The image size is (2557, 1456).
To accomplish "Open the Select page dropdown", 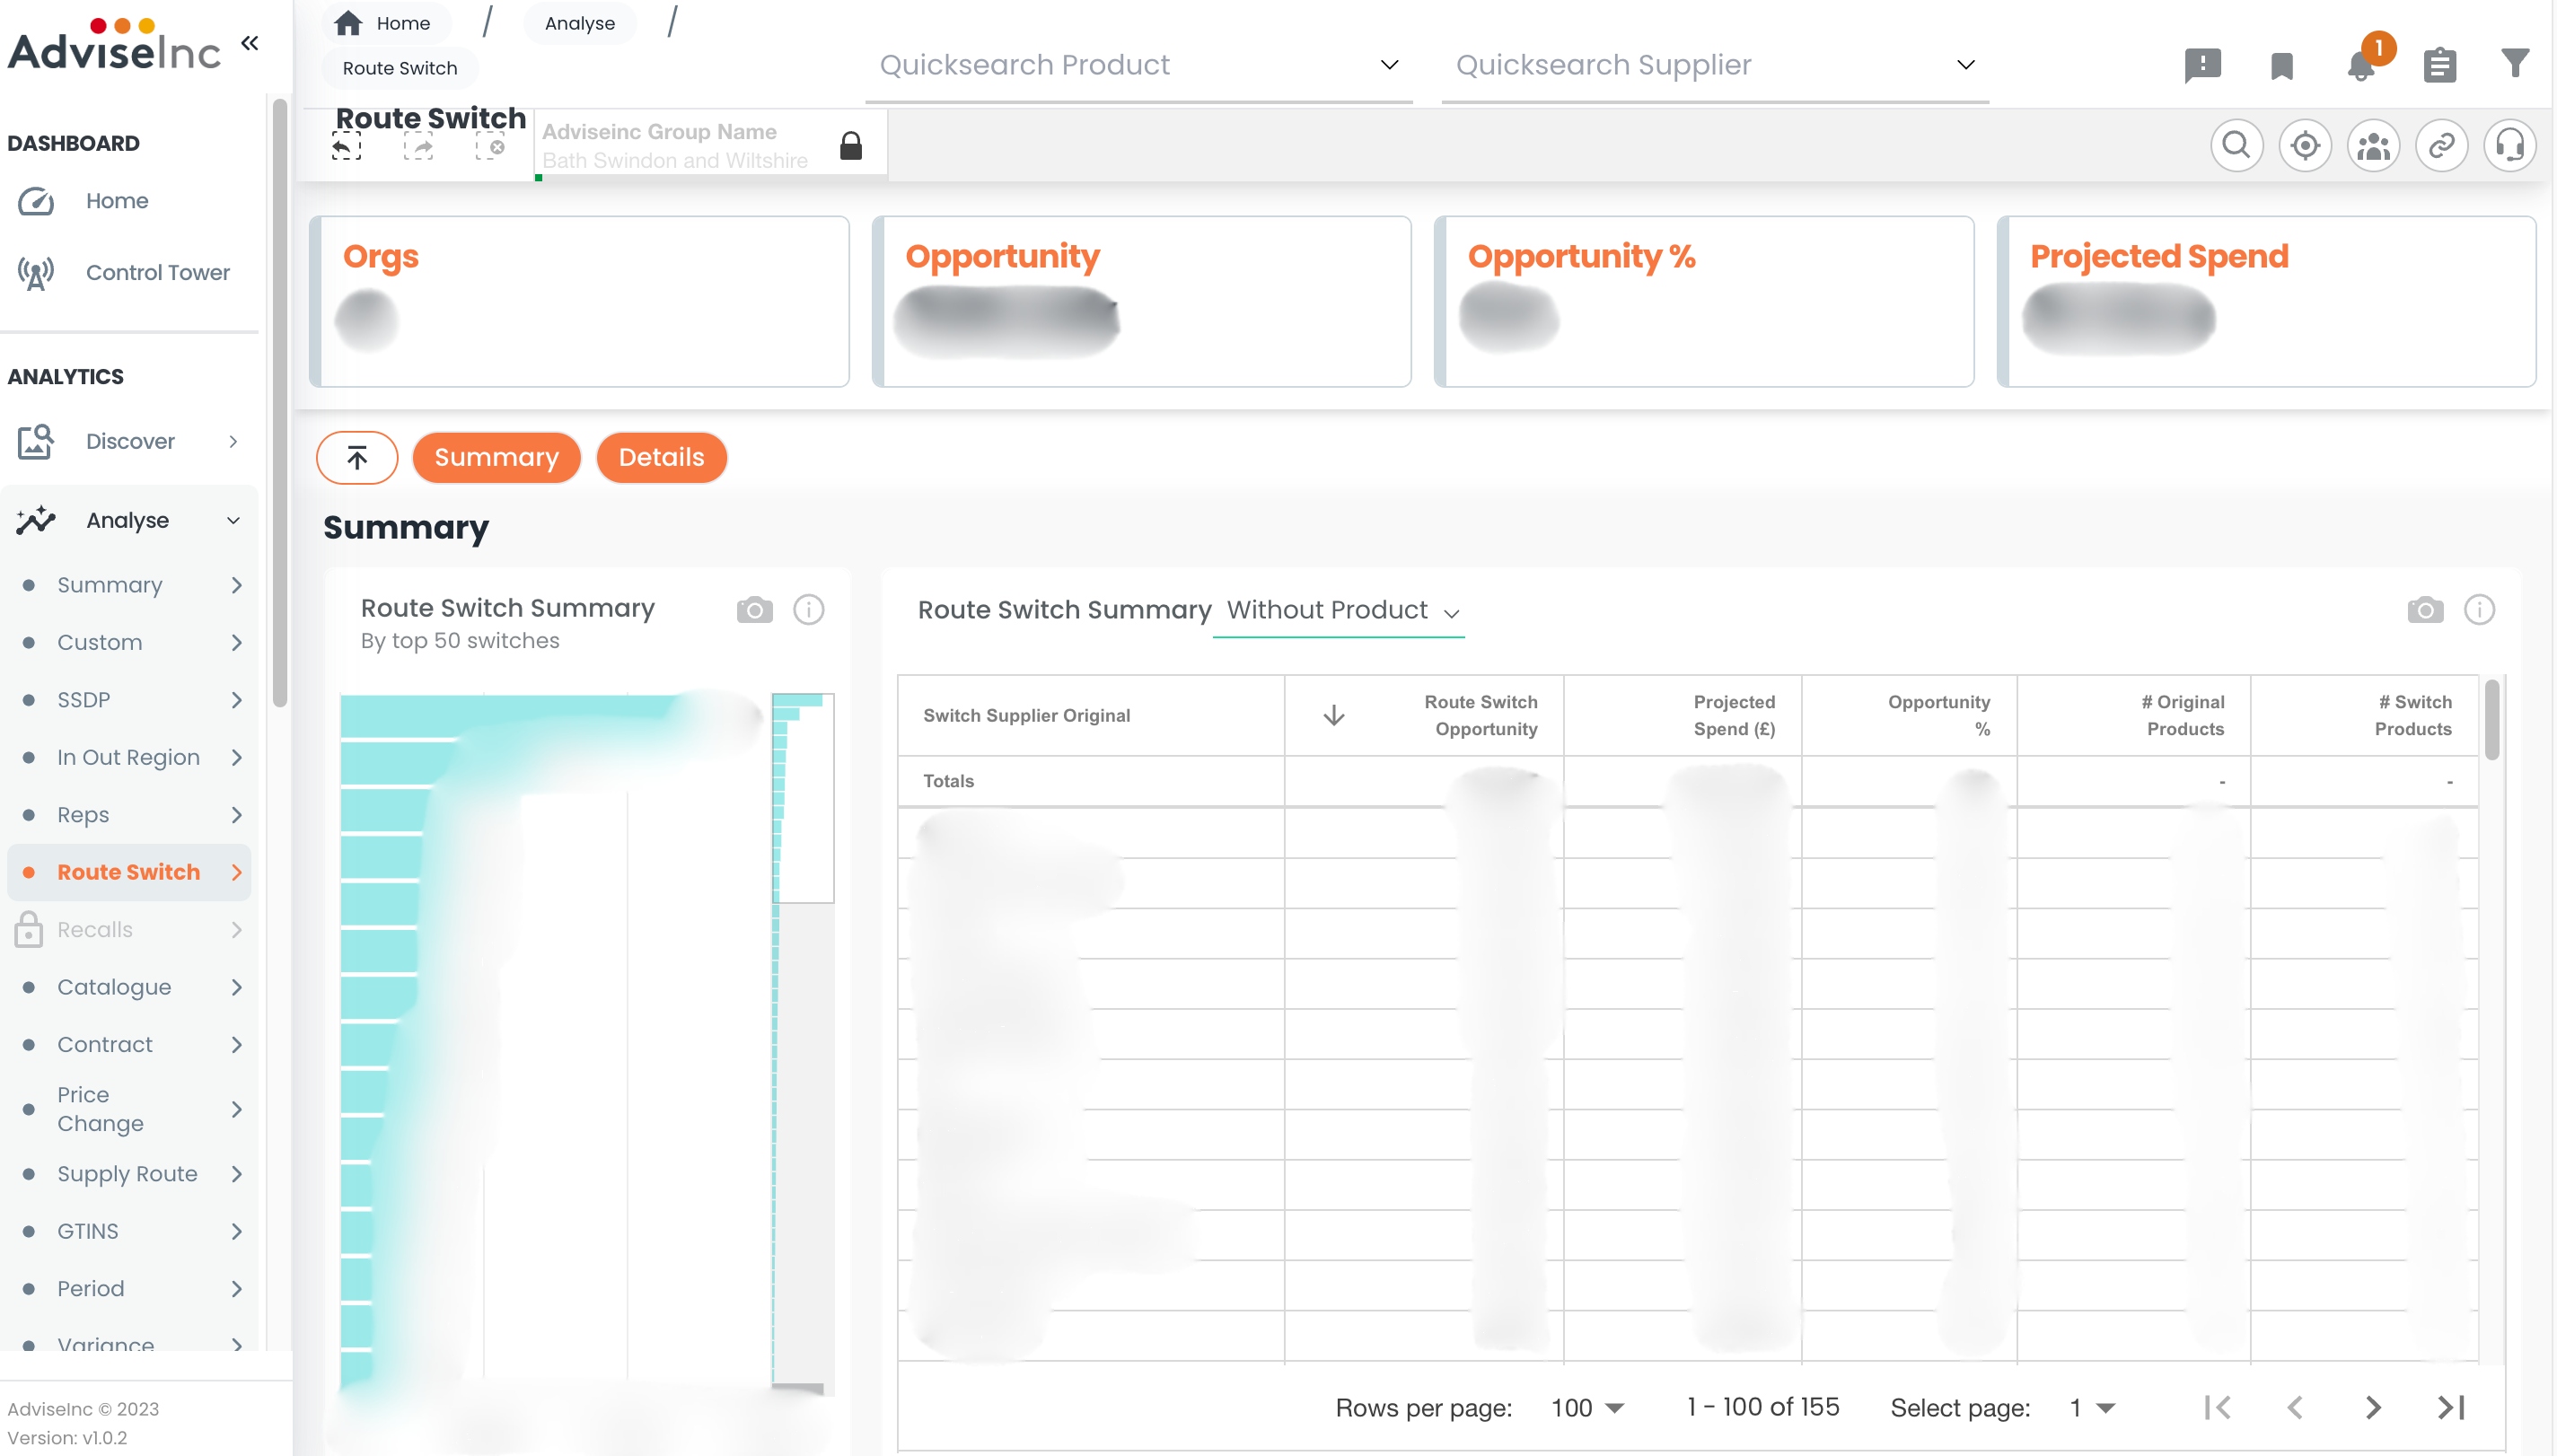I will pyautogui.click(x=2092, y=1408).
